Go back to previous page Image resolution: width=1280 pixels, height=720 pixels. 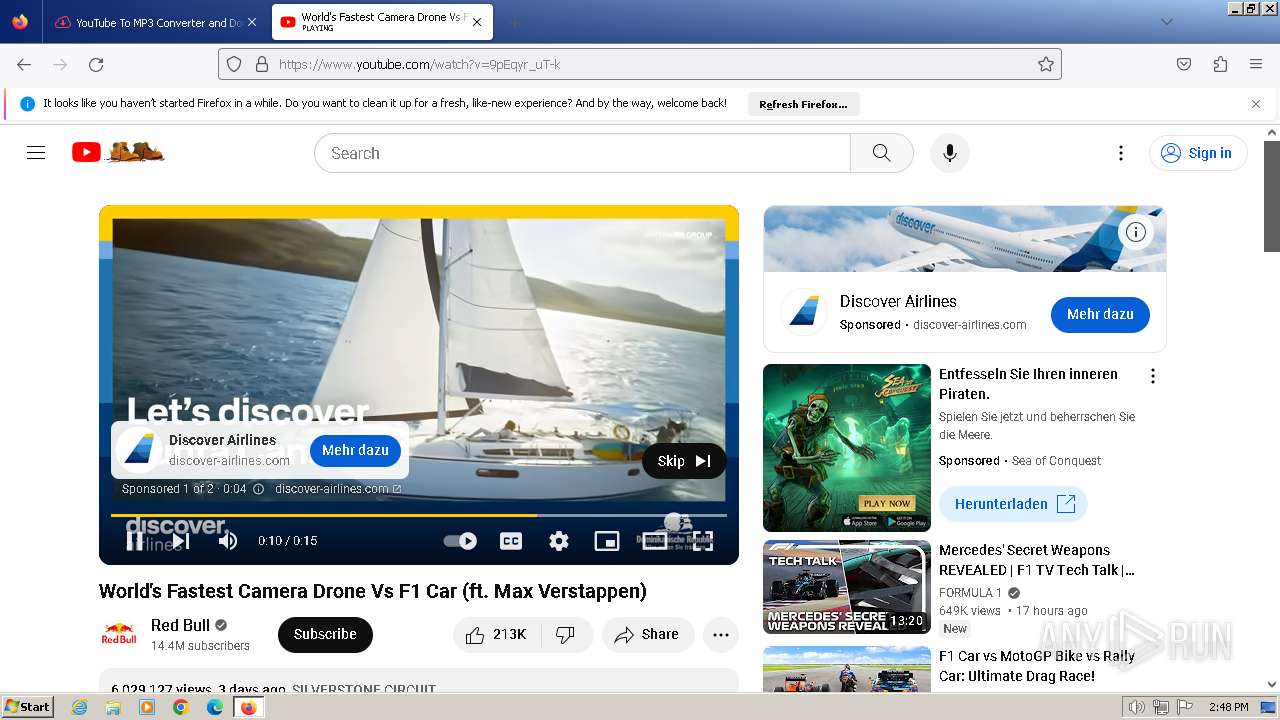coord(24,64)
